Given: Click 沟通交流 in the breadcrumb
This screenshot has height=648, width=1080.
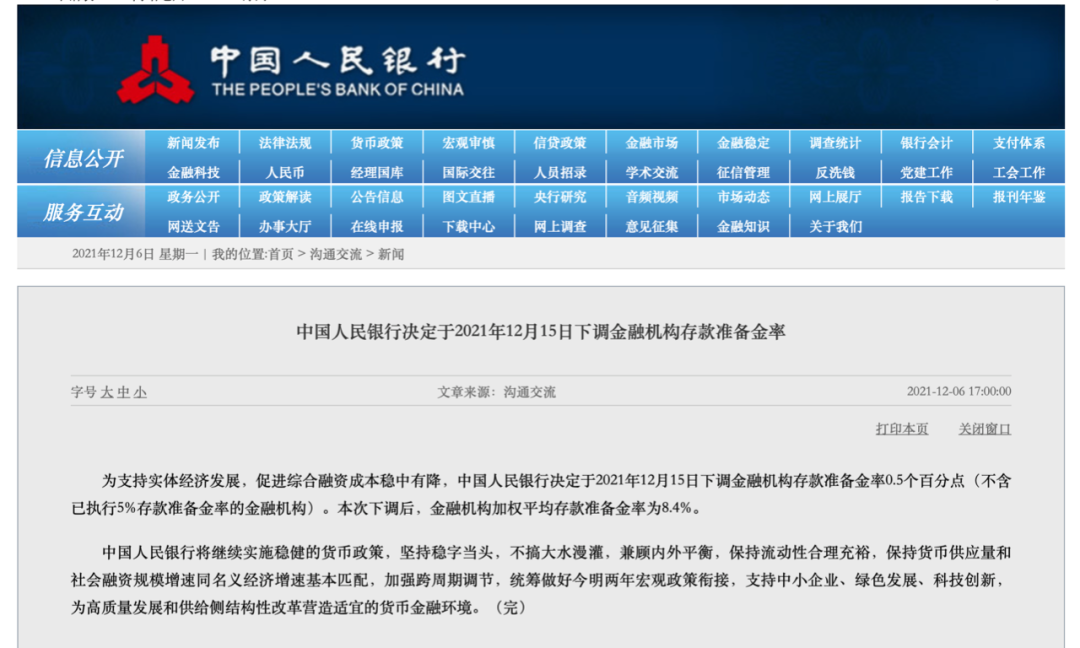Looking at the screenshot, I should (335, 254).
